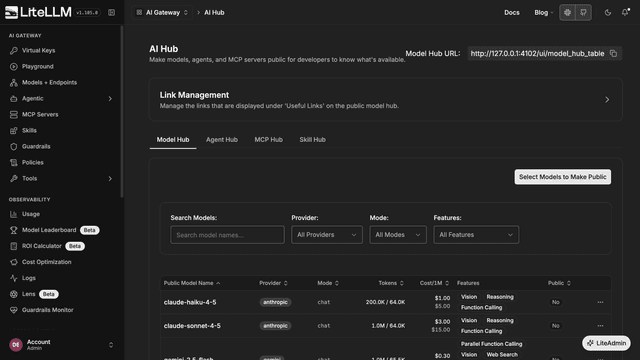Open the LiteAdmin assistant button
Image resolution: width=640 pixels, height=360 pixels.
[x=606, y=343]
